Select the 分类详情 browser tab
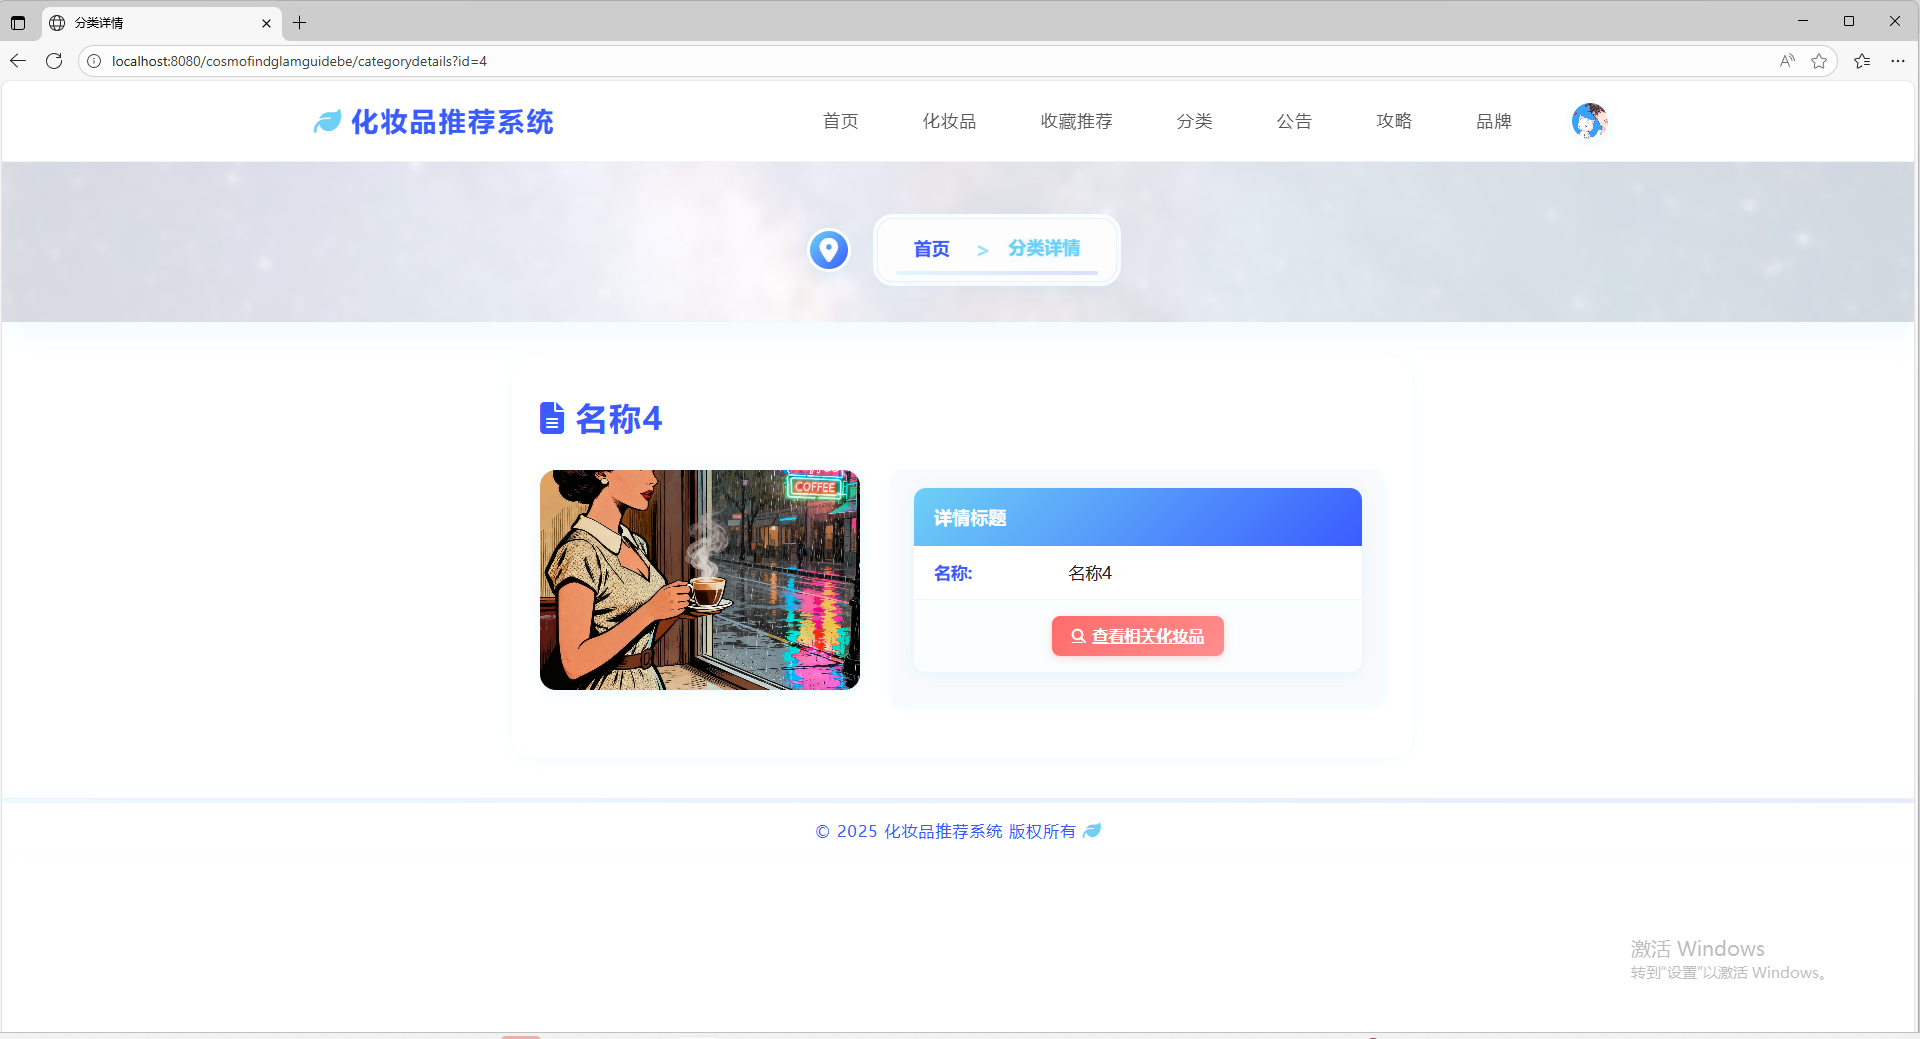This screenshot has width=1920, height=1039. pos(160,23)
